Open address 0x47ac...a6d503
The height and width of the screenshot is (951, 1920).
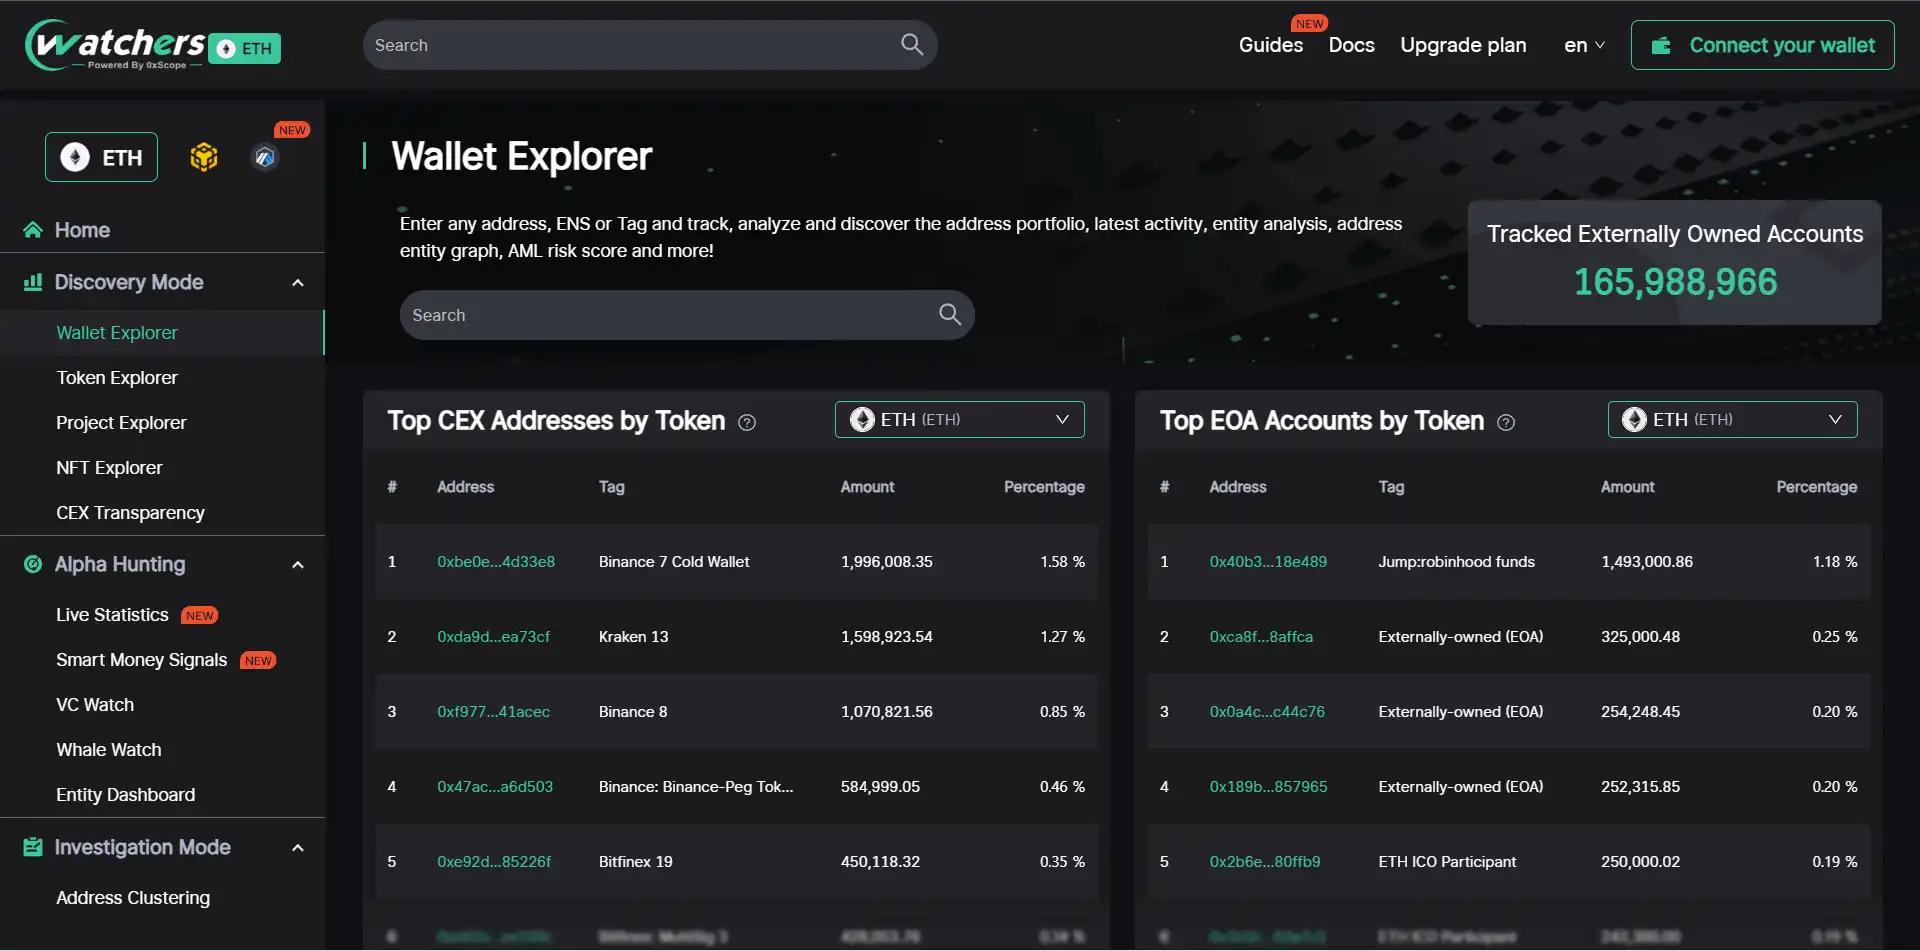(495, 787)
